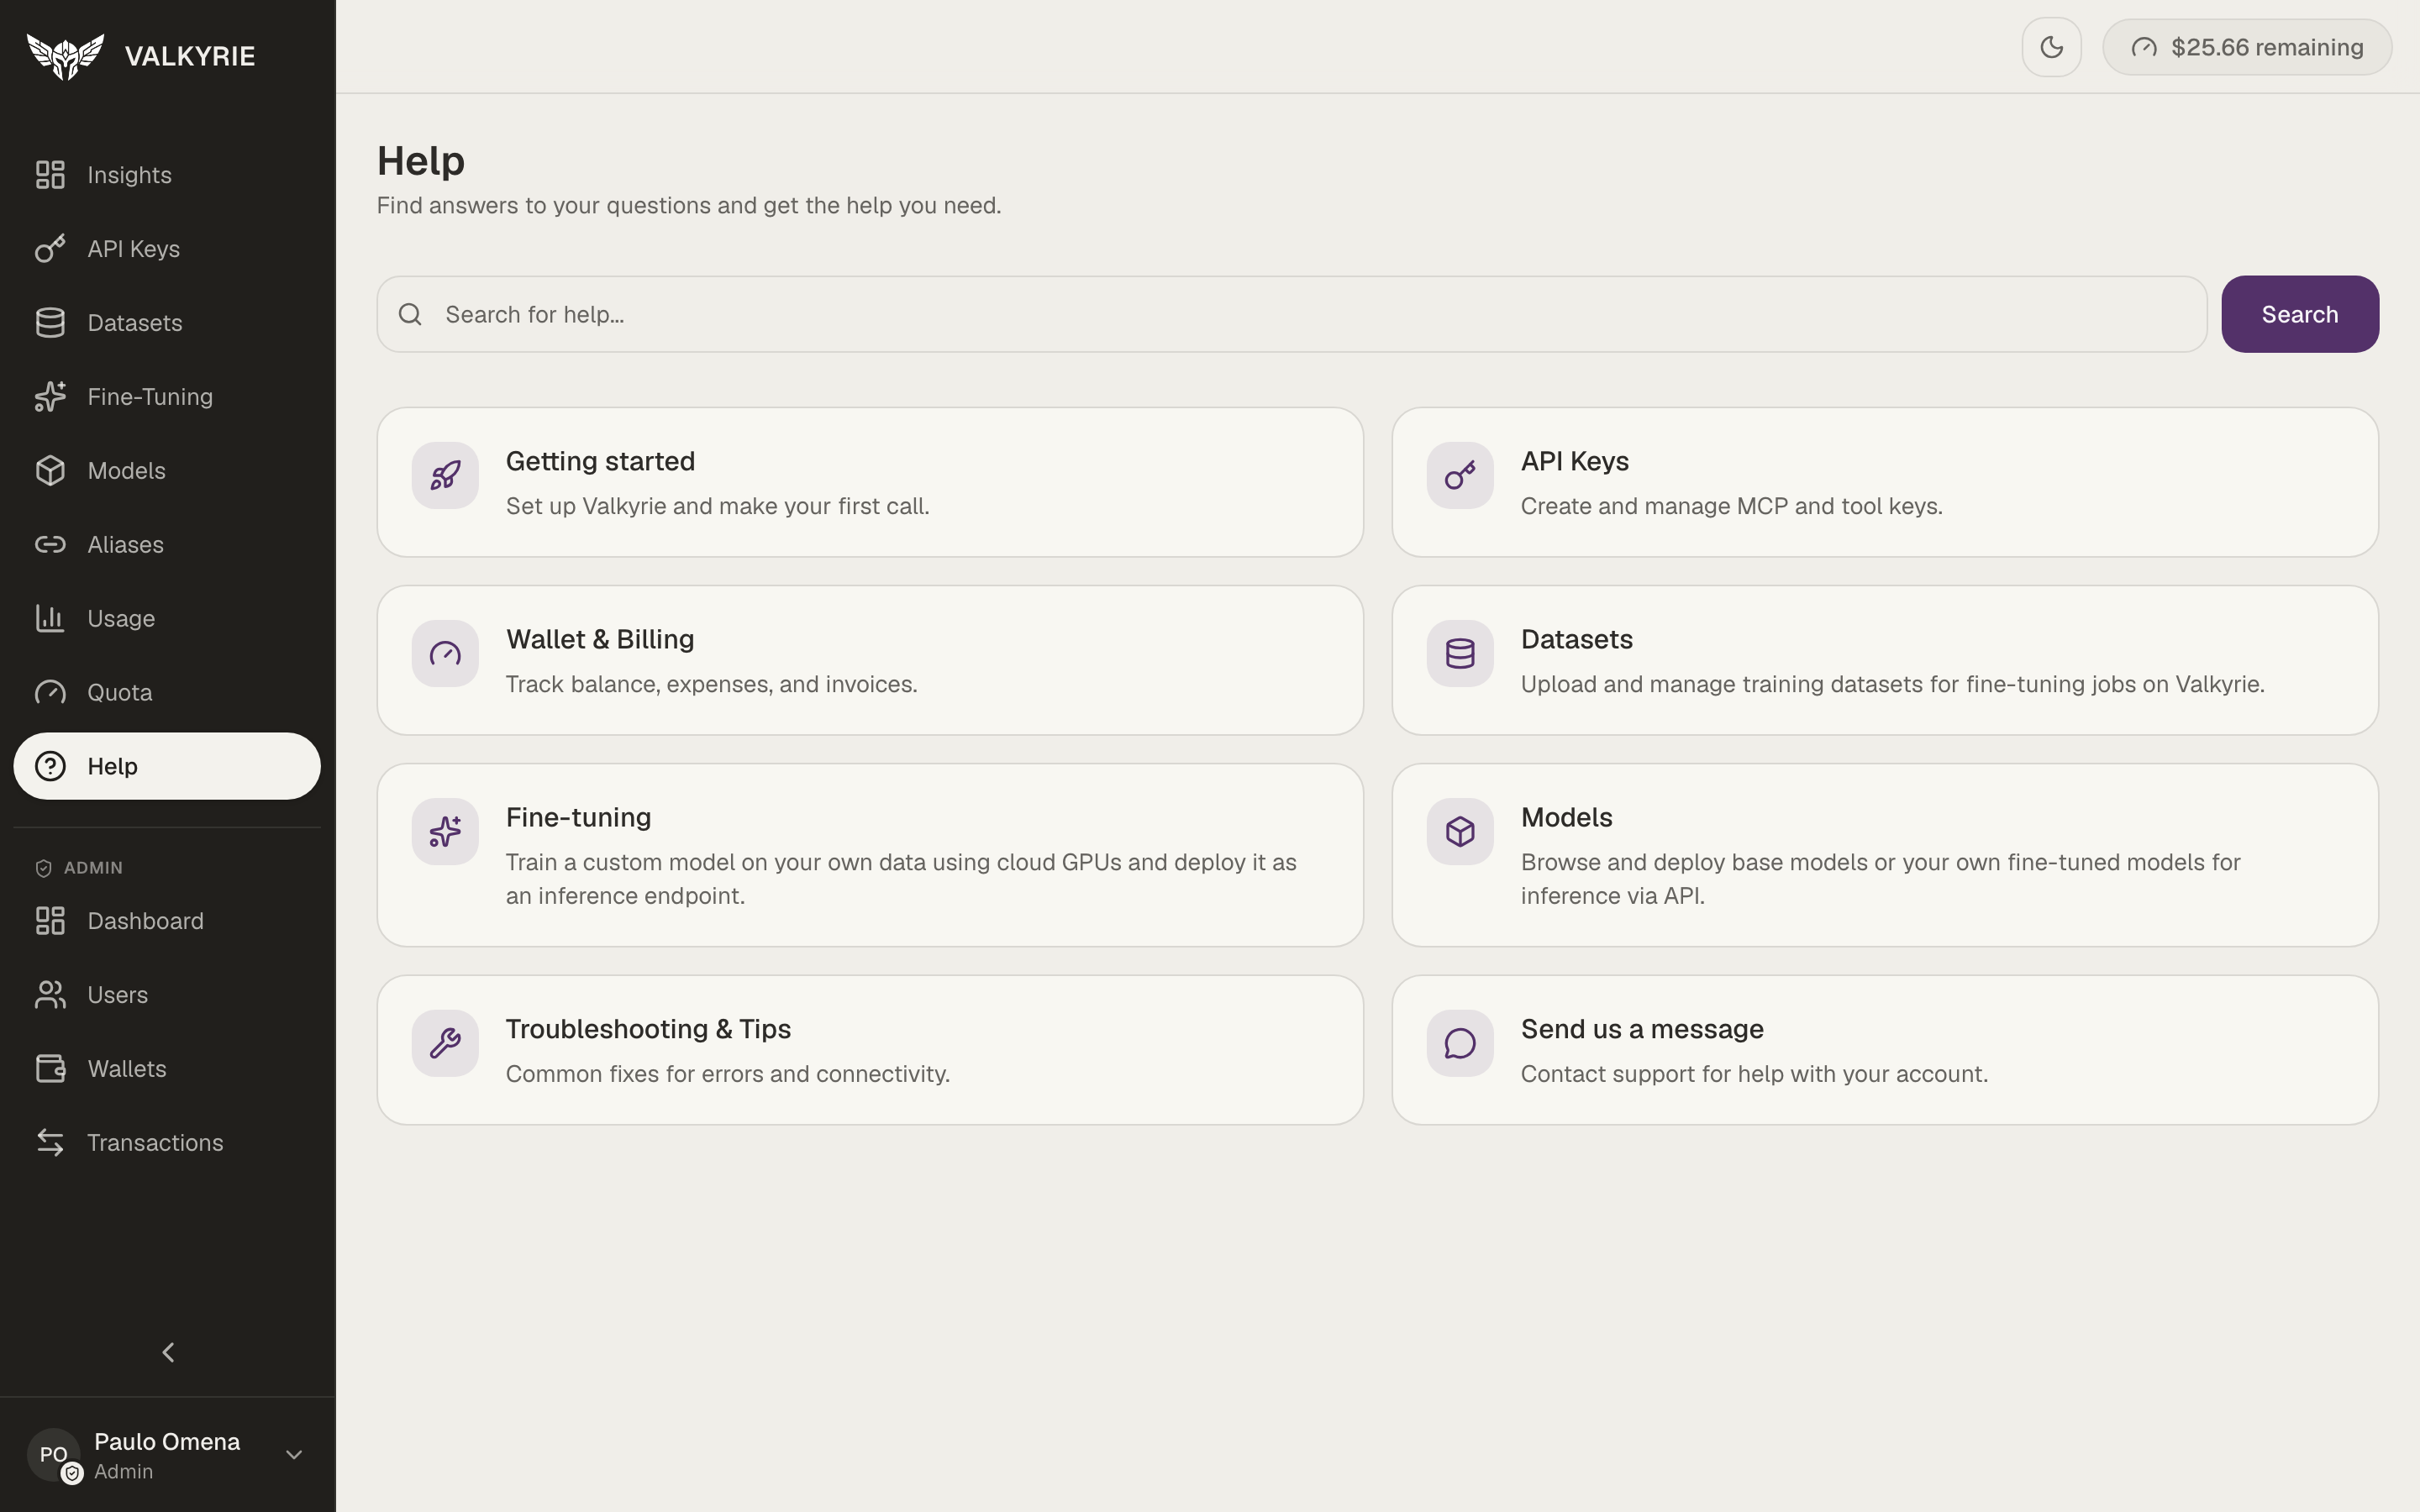Open the Wallet & Billing help title

(x=600, y=639)
